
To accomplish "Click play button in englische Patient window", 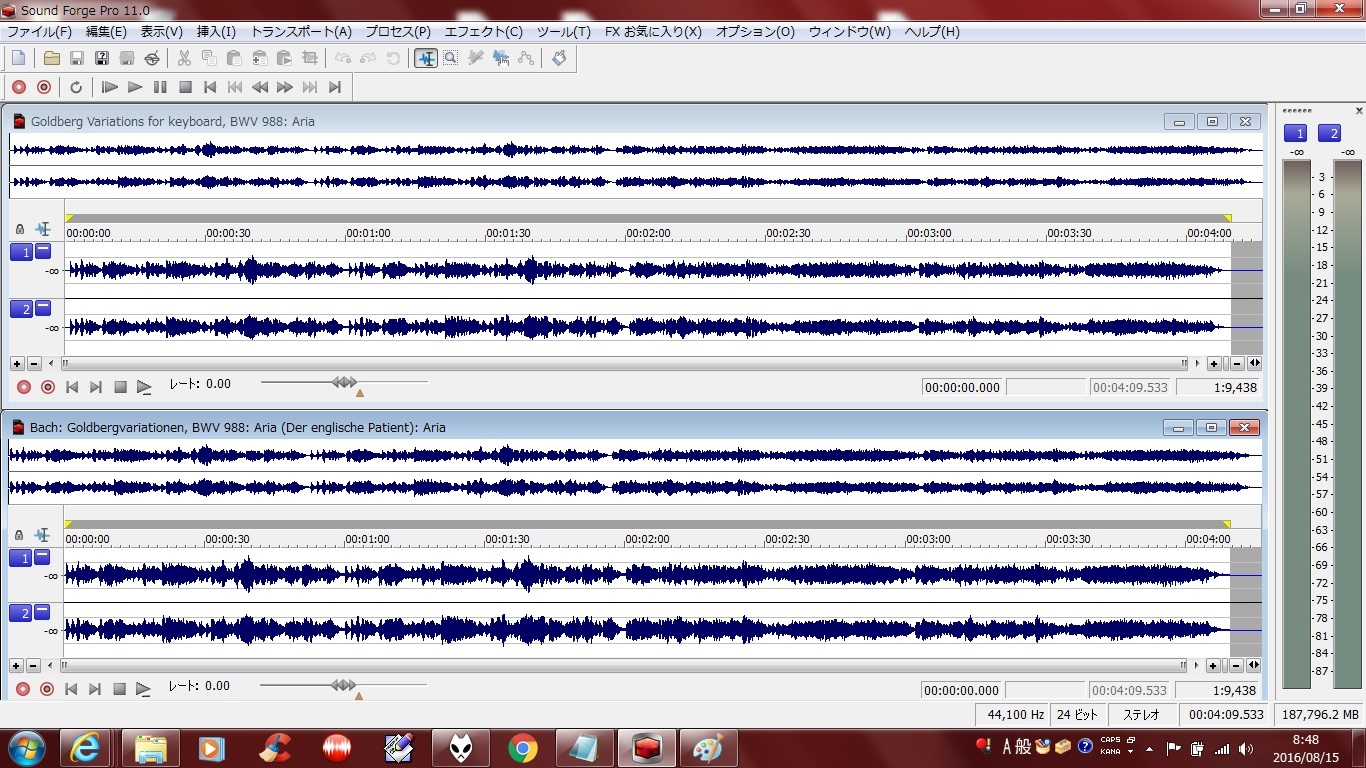I will point(144,689).
